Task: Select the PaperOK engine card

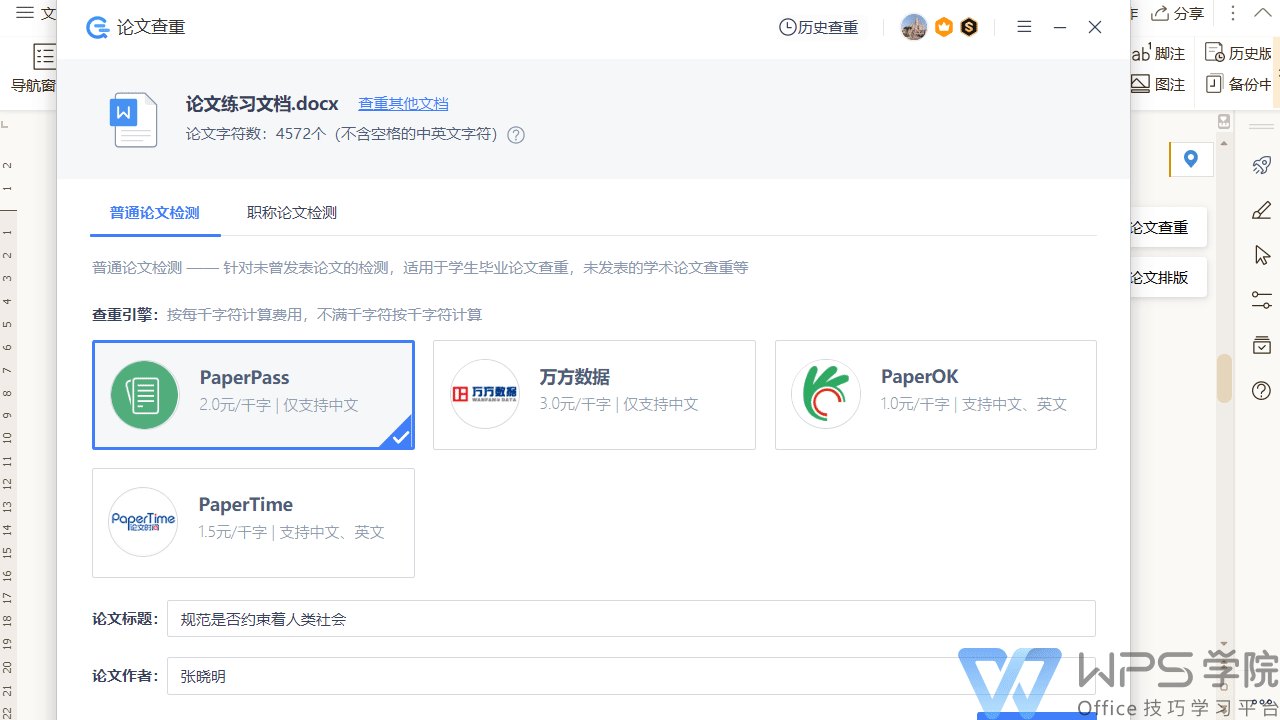Action: (x=936, y=395)
